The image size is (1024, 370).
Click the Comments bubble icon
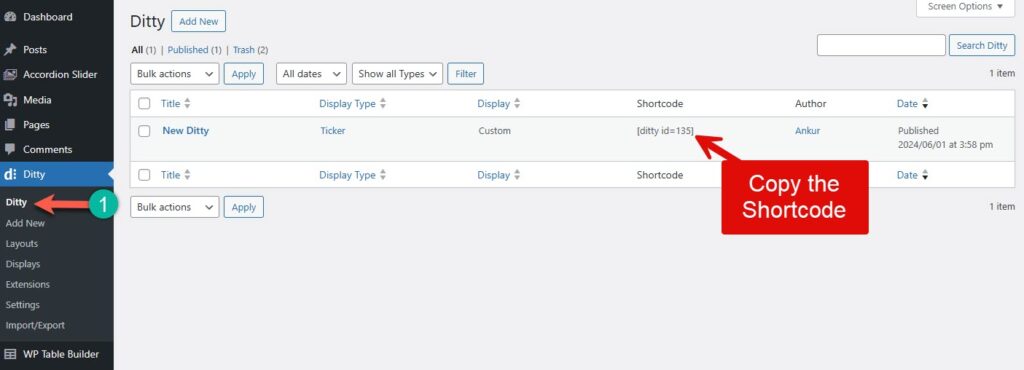10,149
